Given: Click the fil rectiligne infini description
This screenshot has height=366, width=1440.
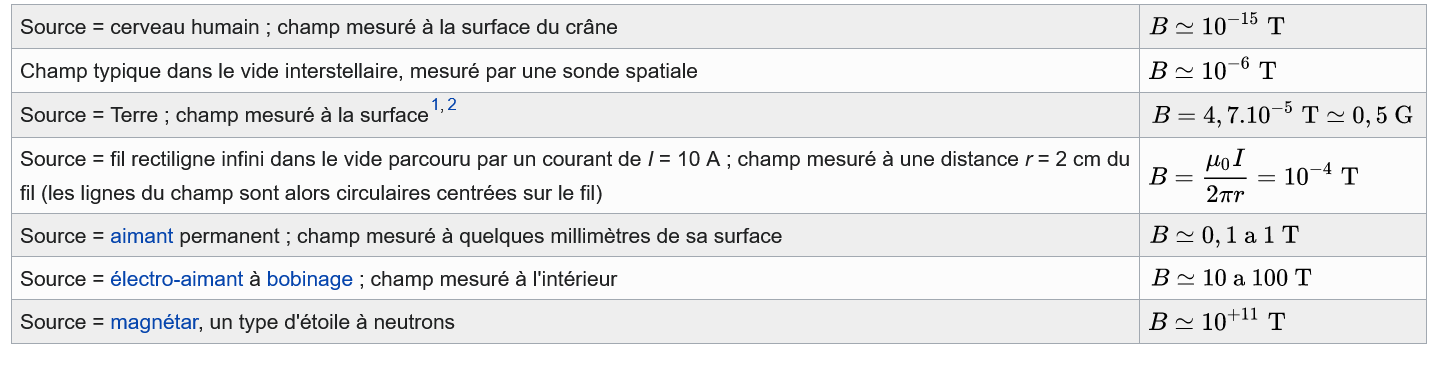Looking at the screenshot, I should click(x=575, y=175).
